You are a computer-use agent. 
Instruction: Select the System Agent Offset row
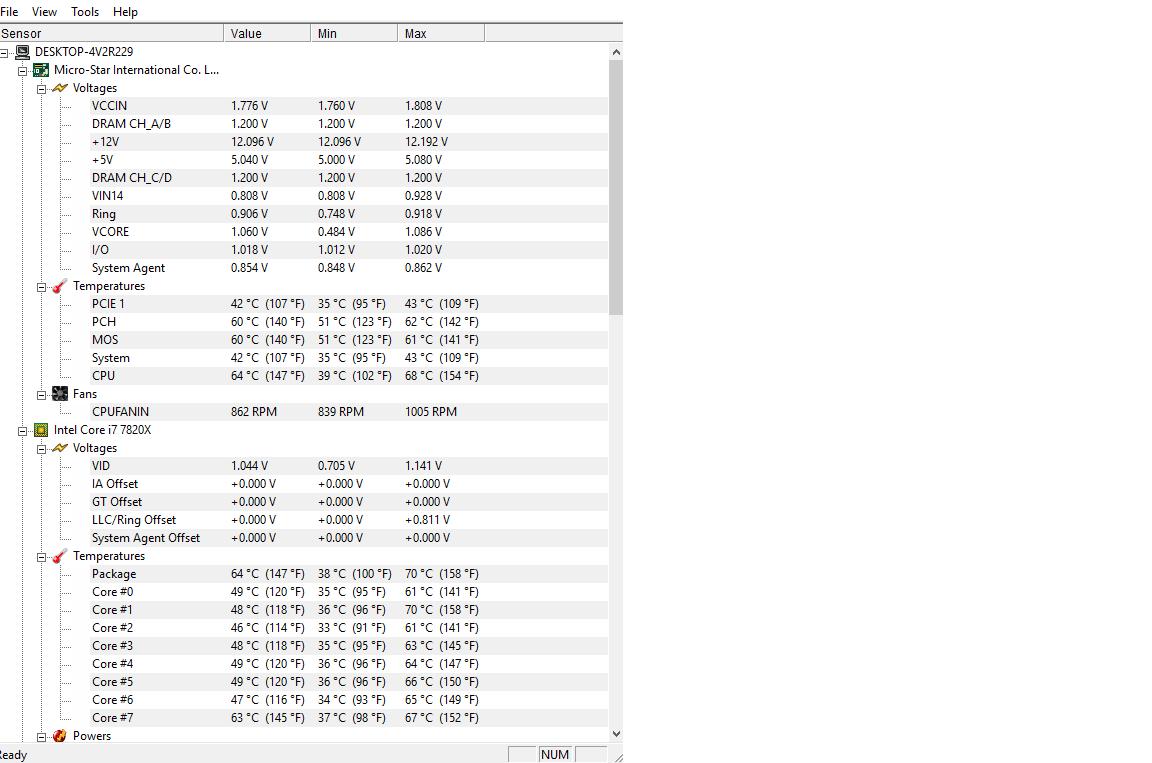point(349,538)
